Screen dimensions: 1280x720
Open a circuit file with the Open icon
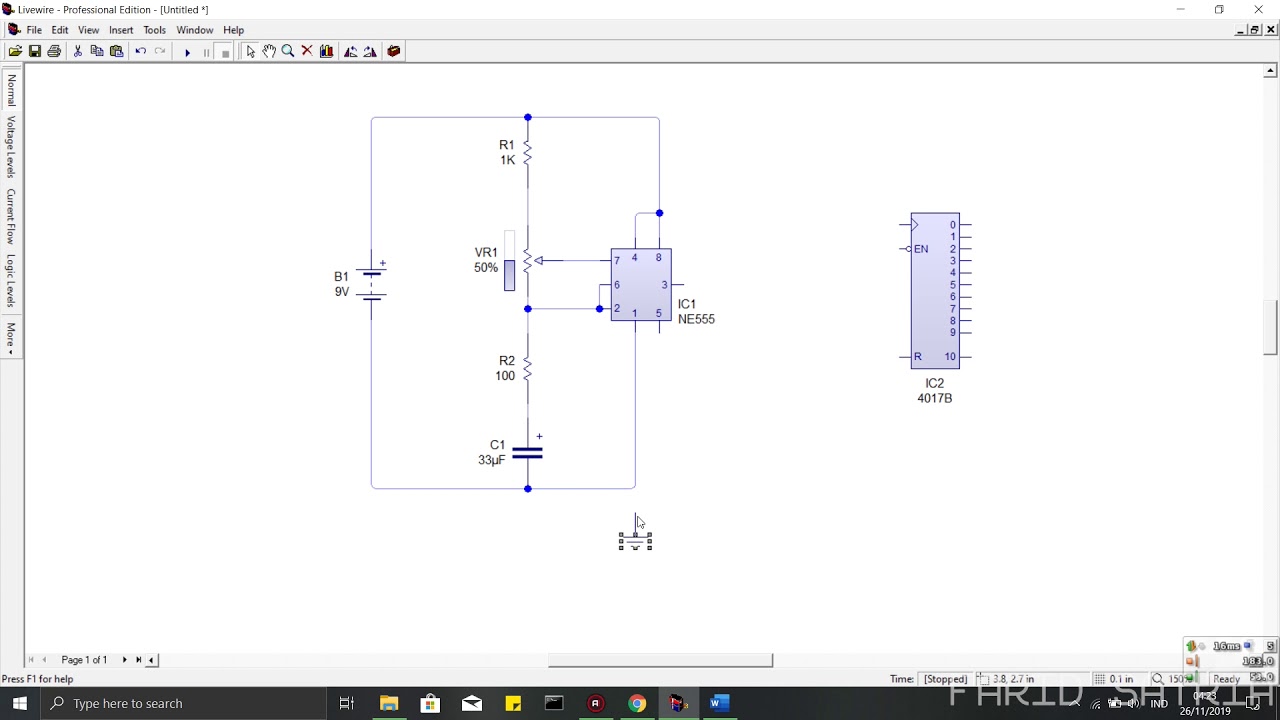[x=15, y=51]
